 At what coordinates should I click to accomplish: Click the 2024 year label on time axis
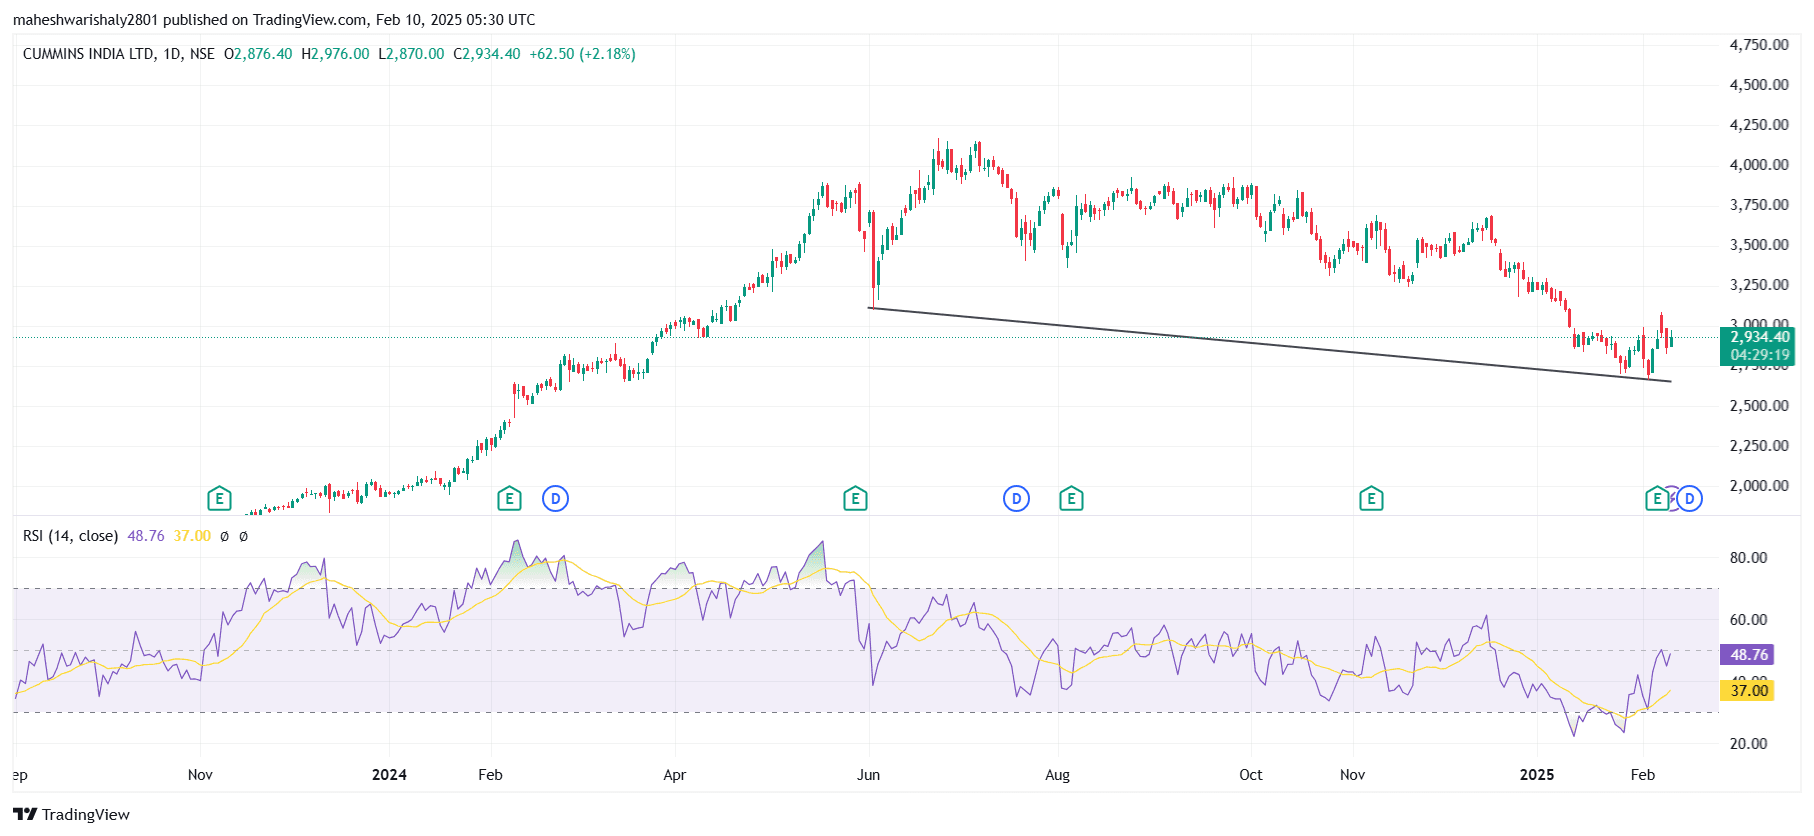(389, 775)
